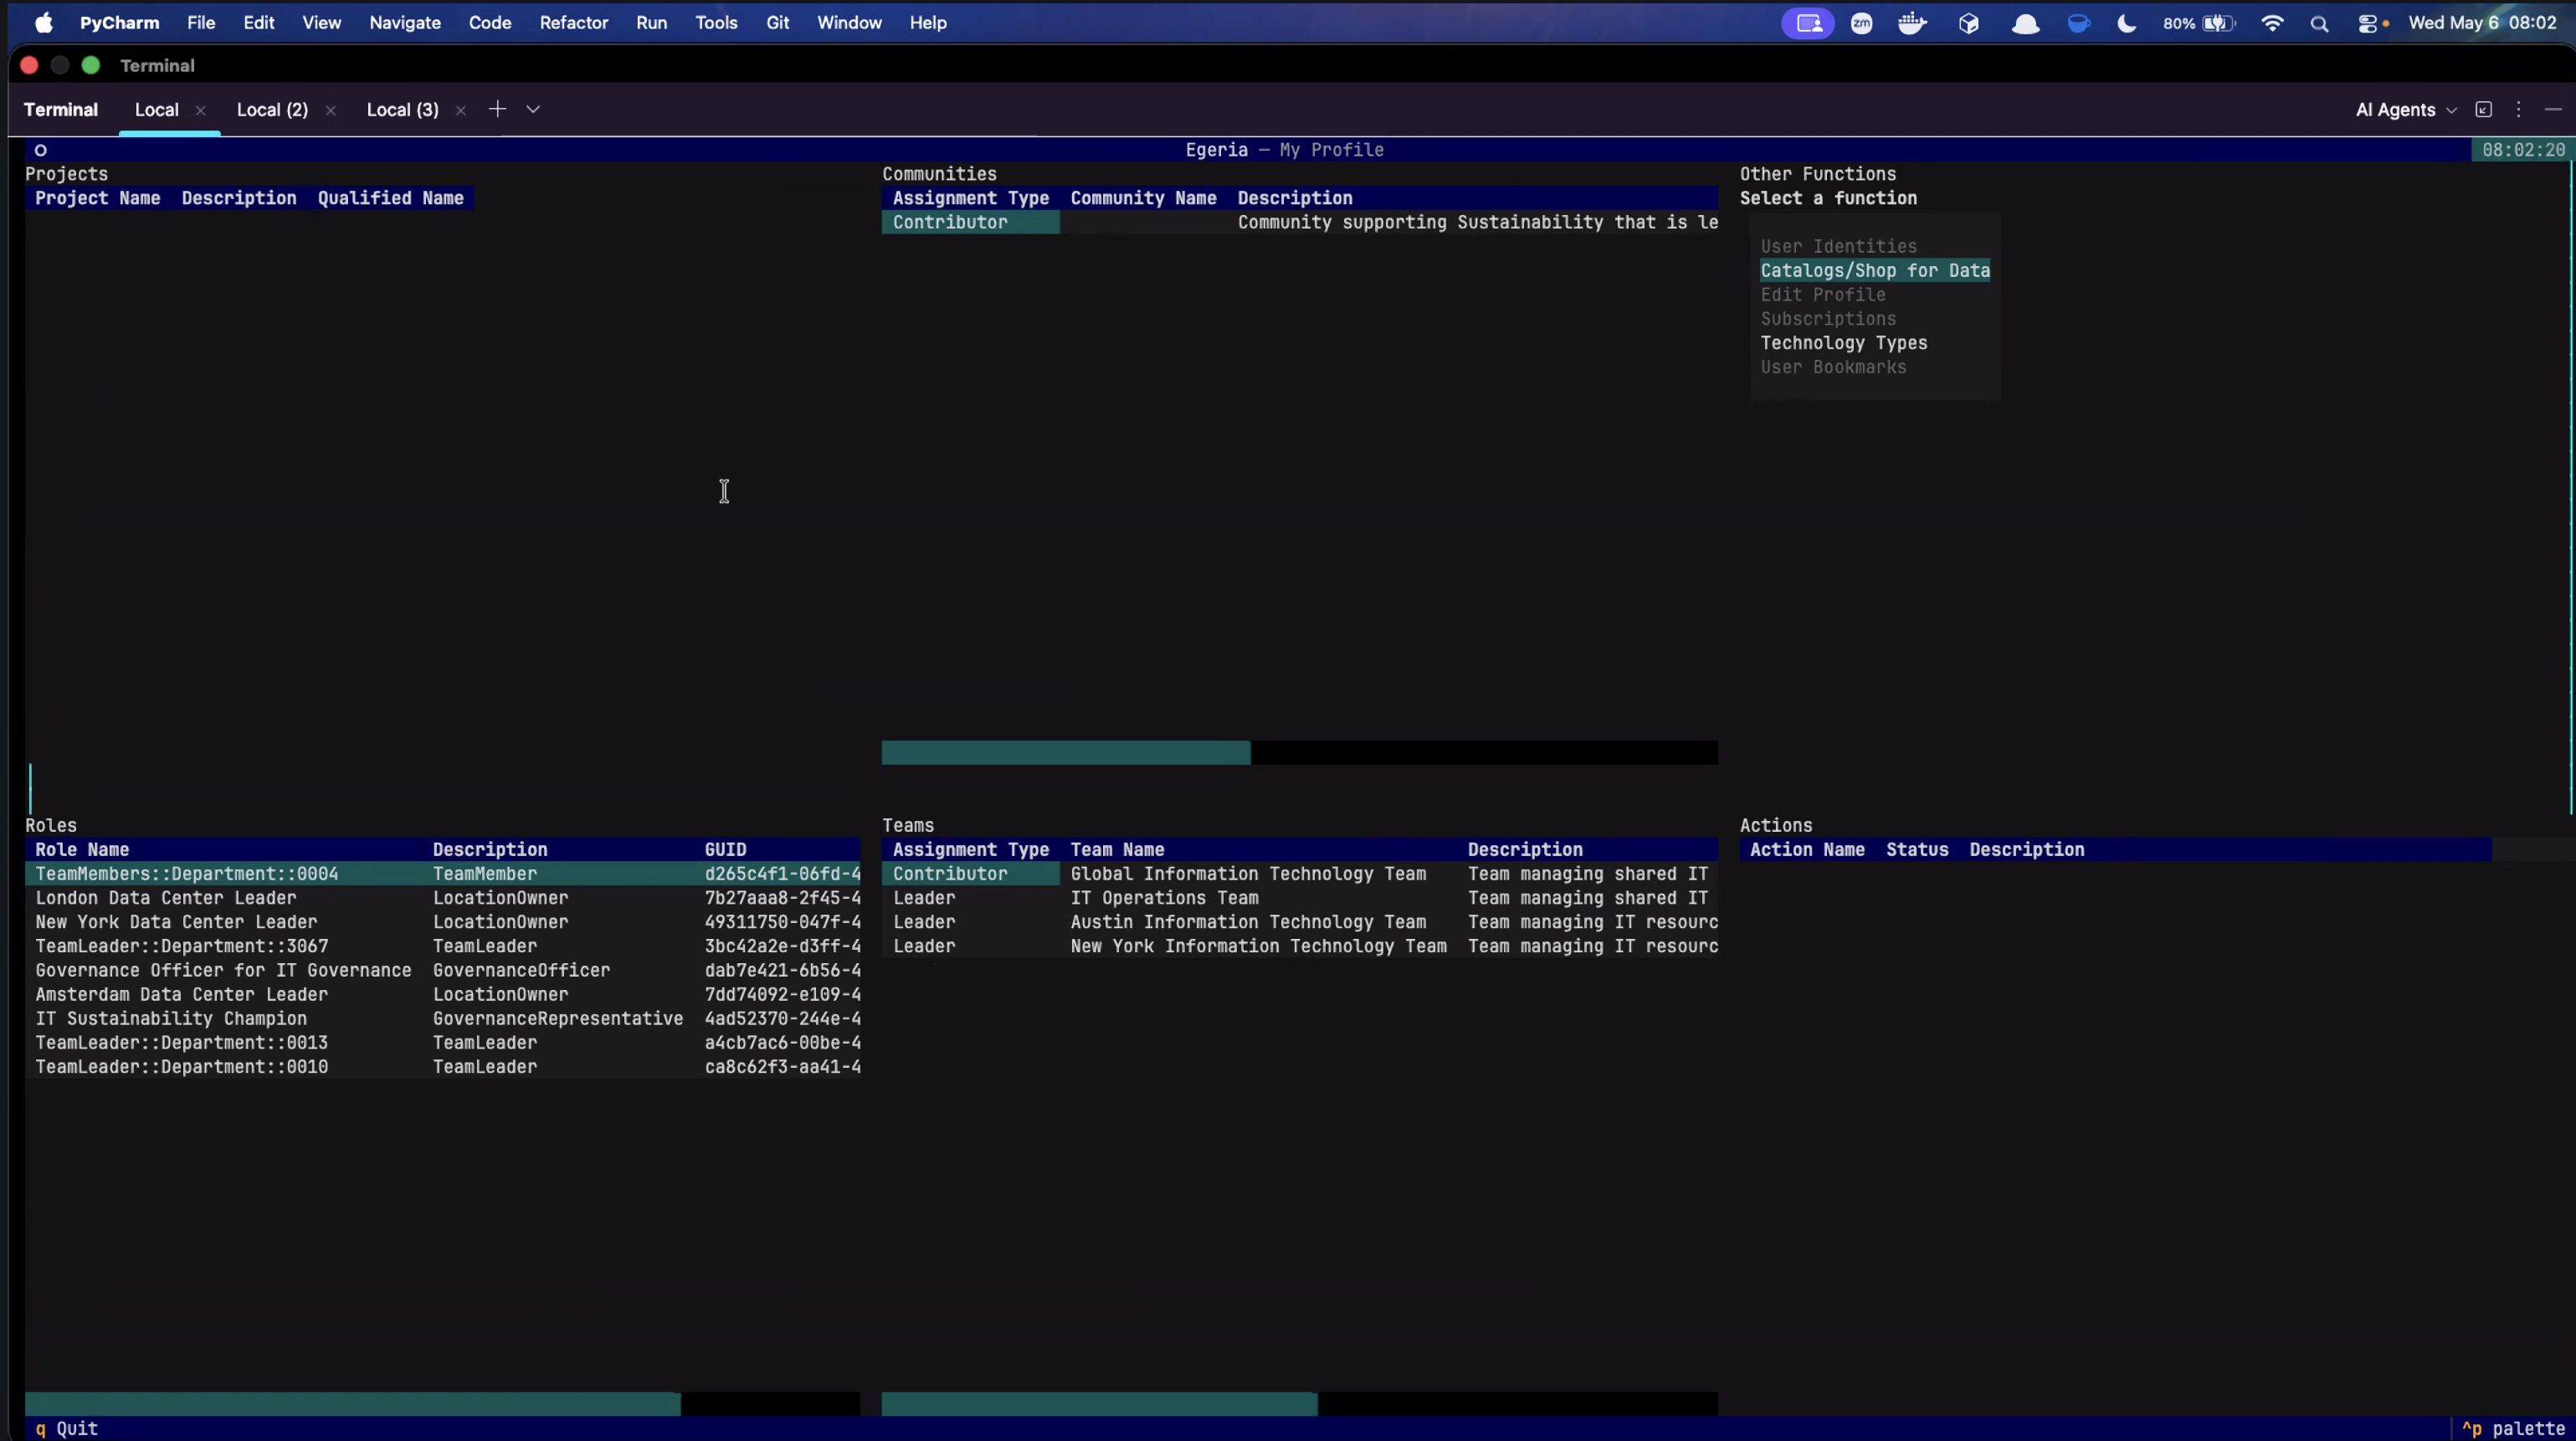Hide the terminal tool window
2576x1441 pixels.
[2553, 110]
